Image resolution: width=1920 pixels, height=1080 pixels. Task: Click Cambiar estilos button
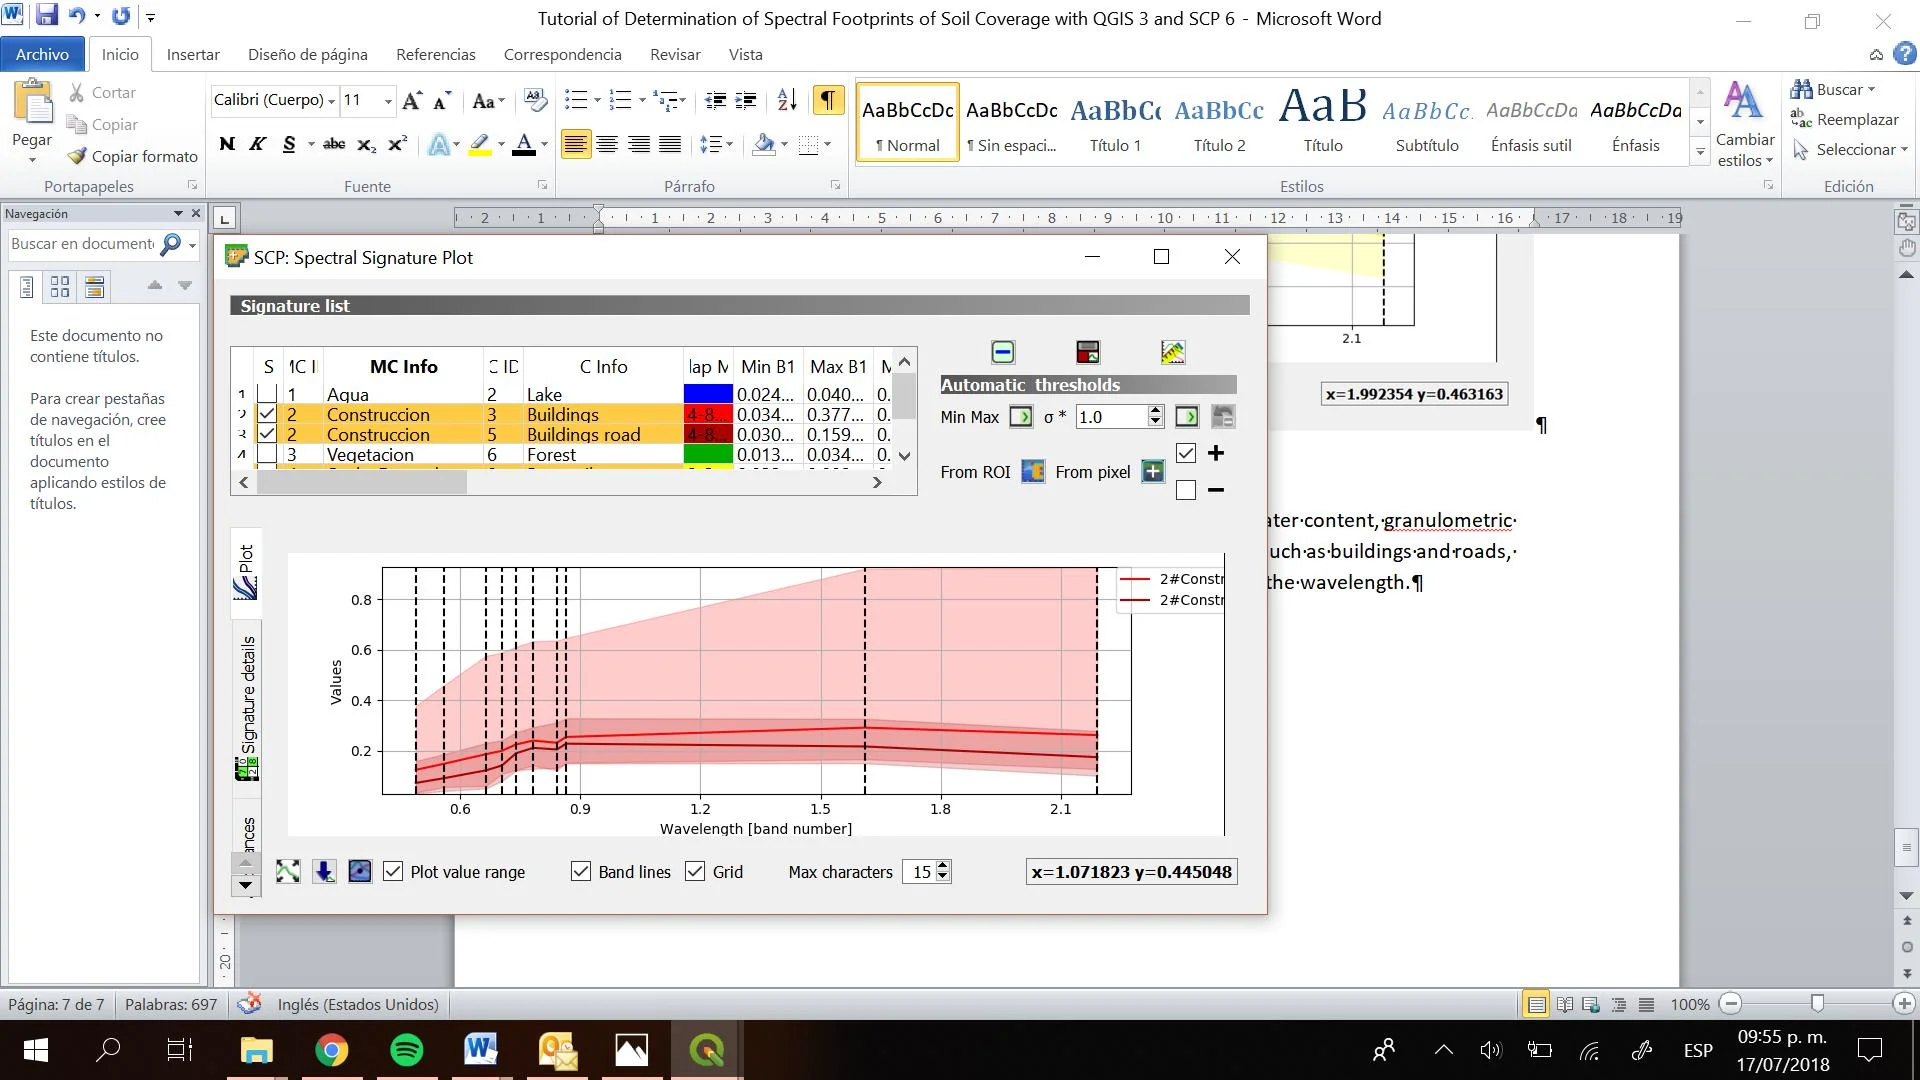(1745, 123)
